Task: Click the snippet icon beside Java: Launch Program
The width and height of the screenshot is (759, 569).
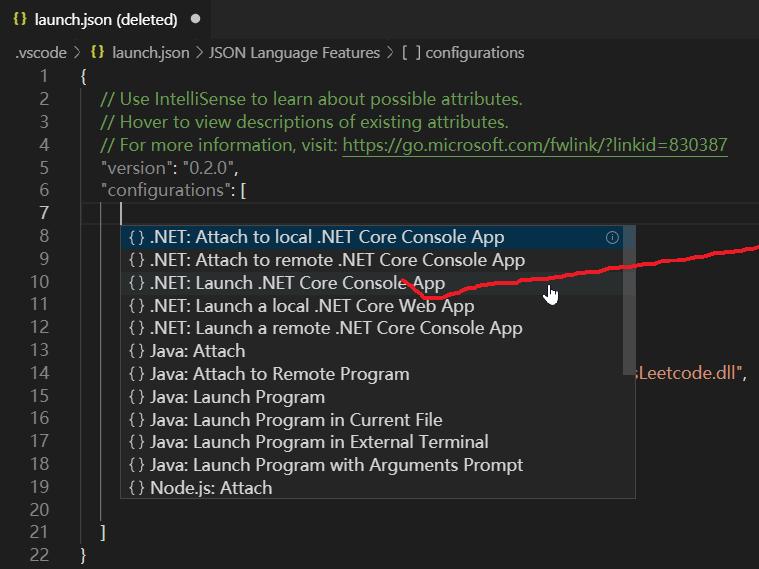Action: (x=137, y=396)
